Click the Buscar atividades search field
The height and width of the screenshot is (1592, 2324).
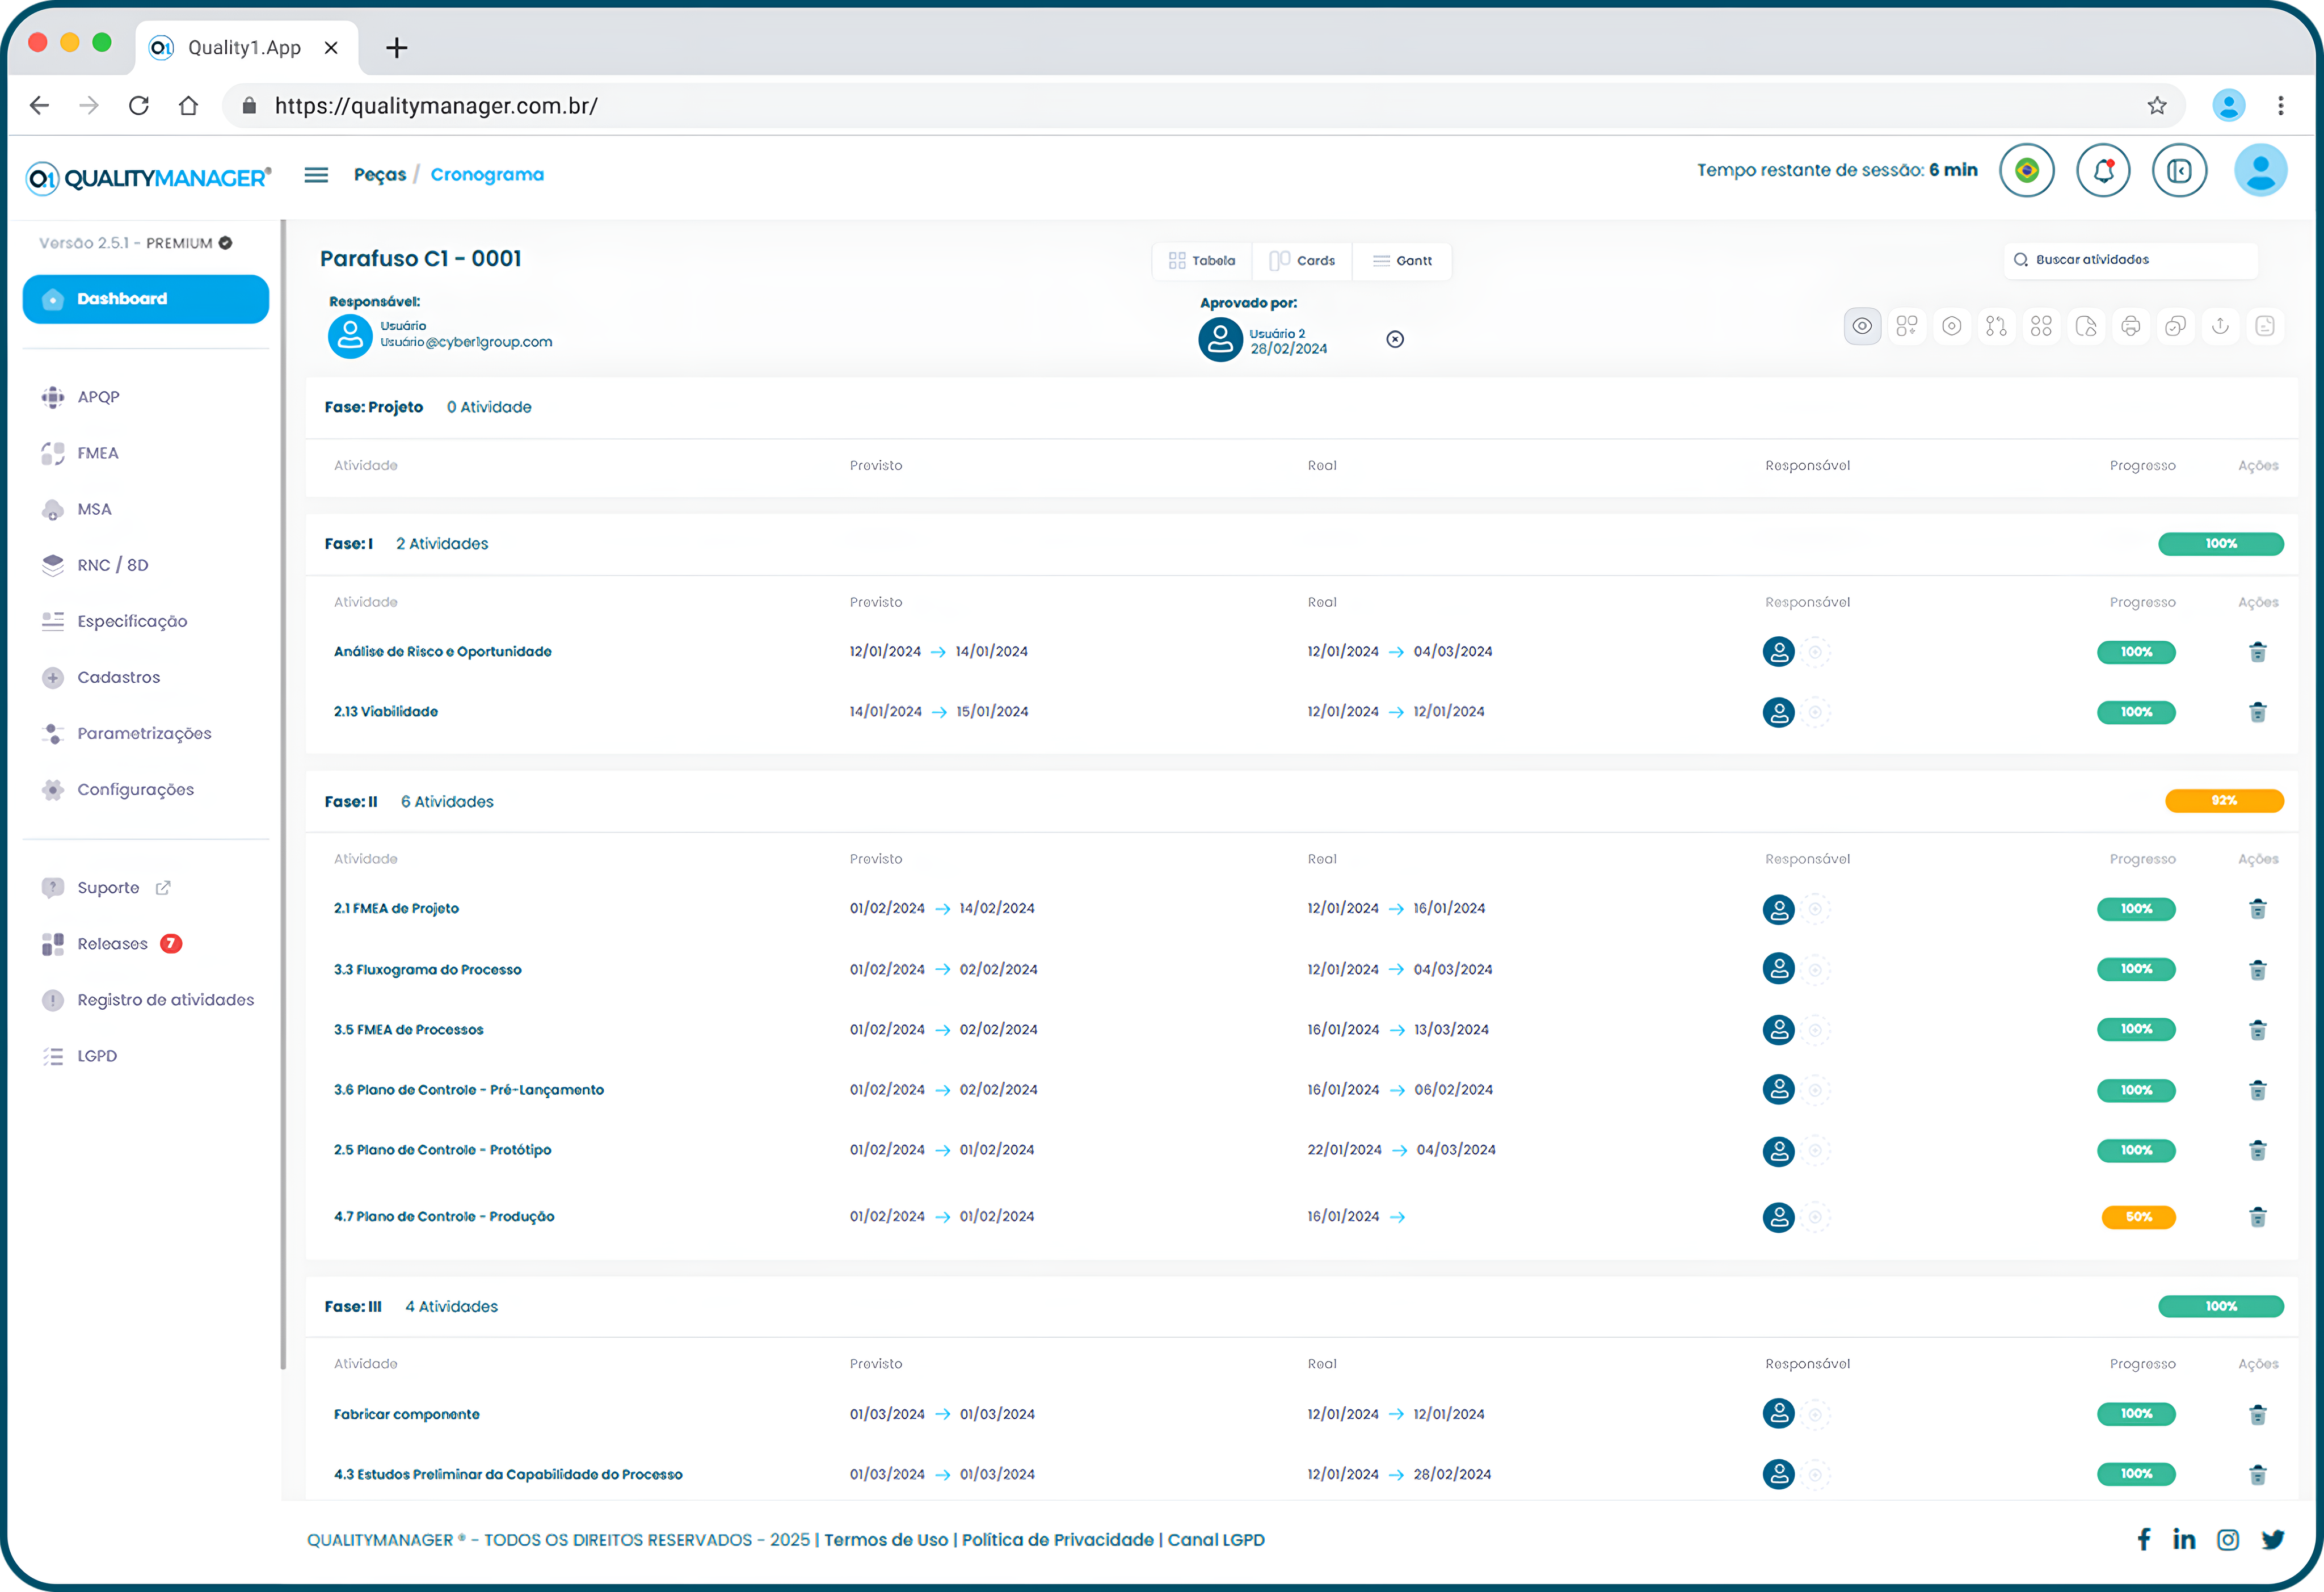[2130, 260]
